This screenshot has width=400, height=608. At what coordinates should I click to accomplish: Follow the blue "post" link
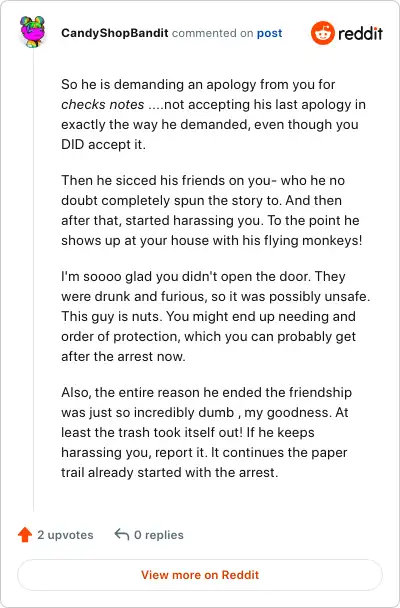point(270,33)
